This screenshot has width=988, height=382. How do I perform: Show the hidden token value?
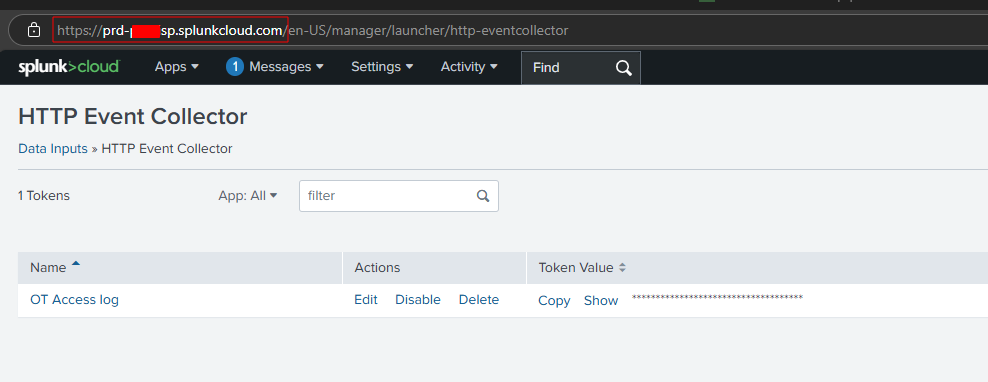600,301
